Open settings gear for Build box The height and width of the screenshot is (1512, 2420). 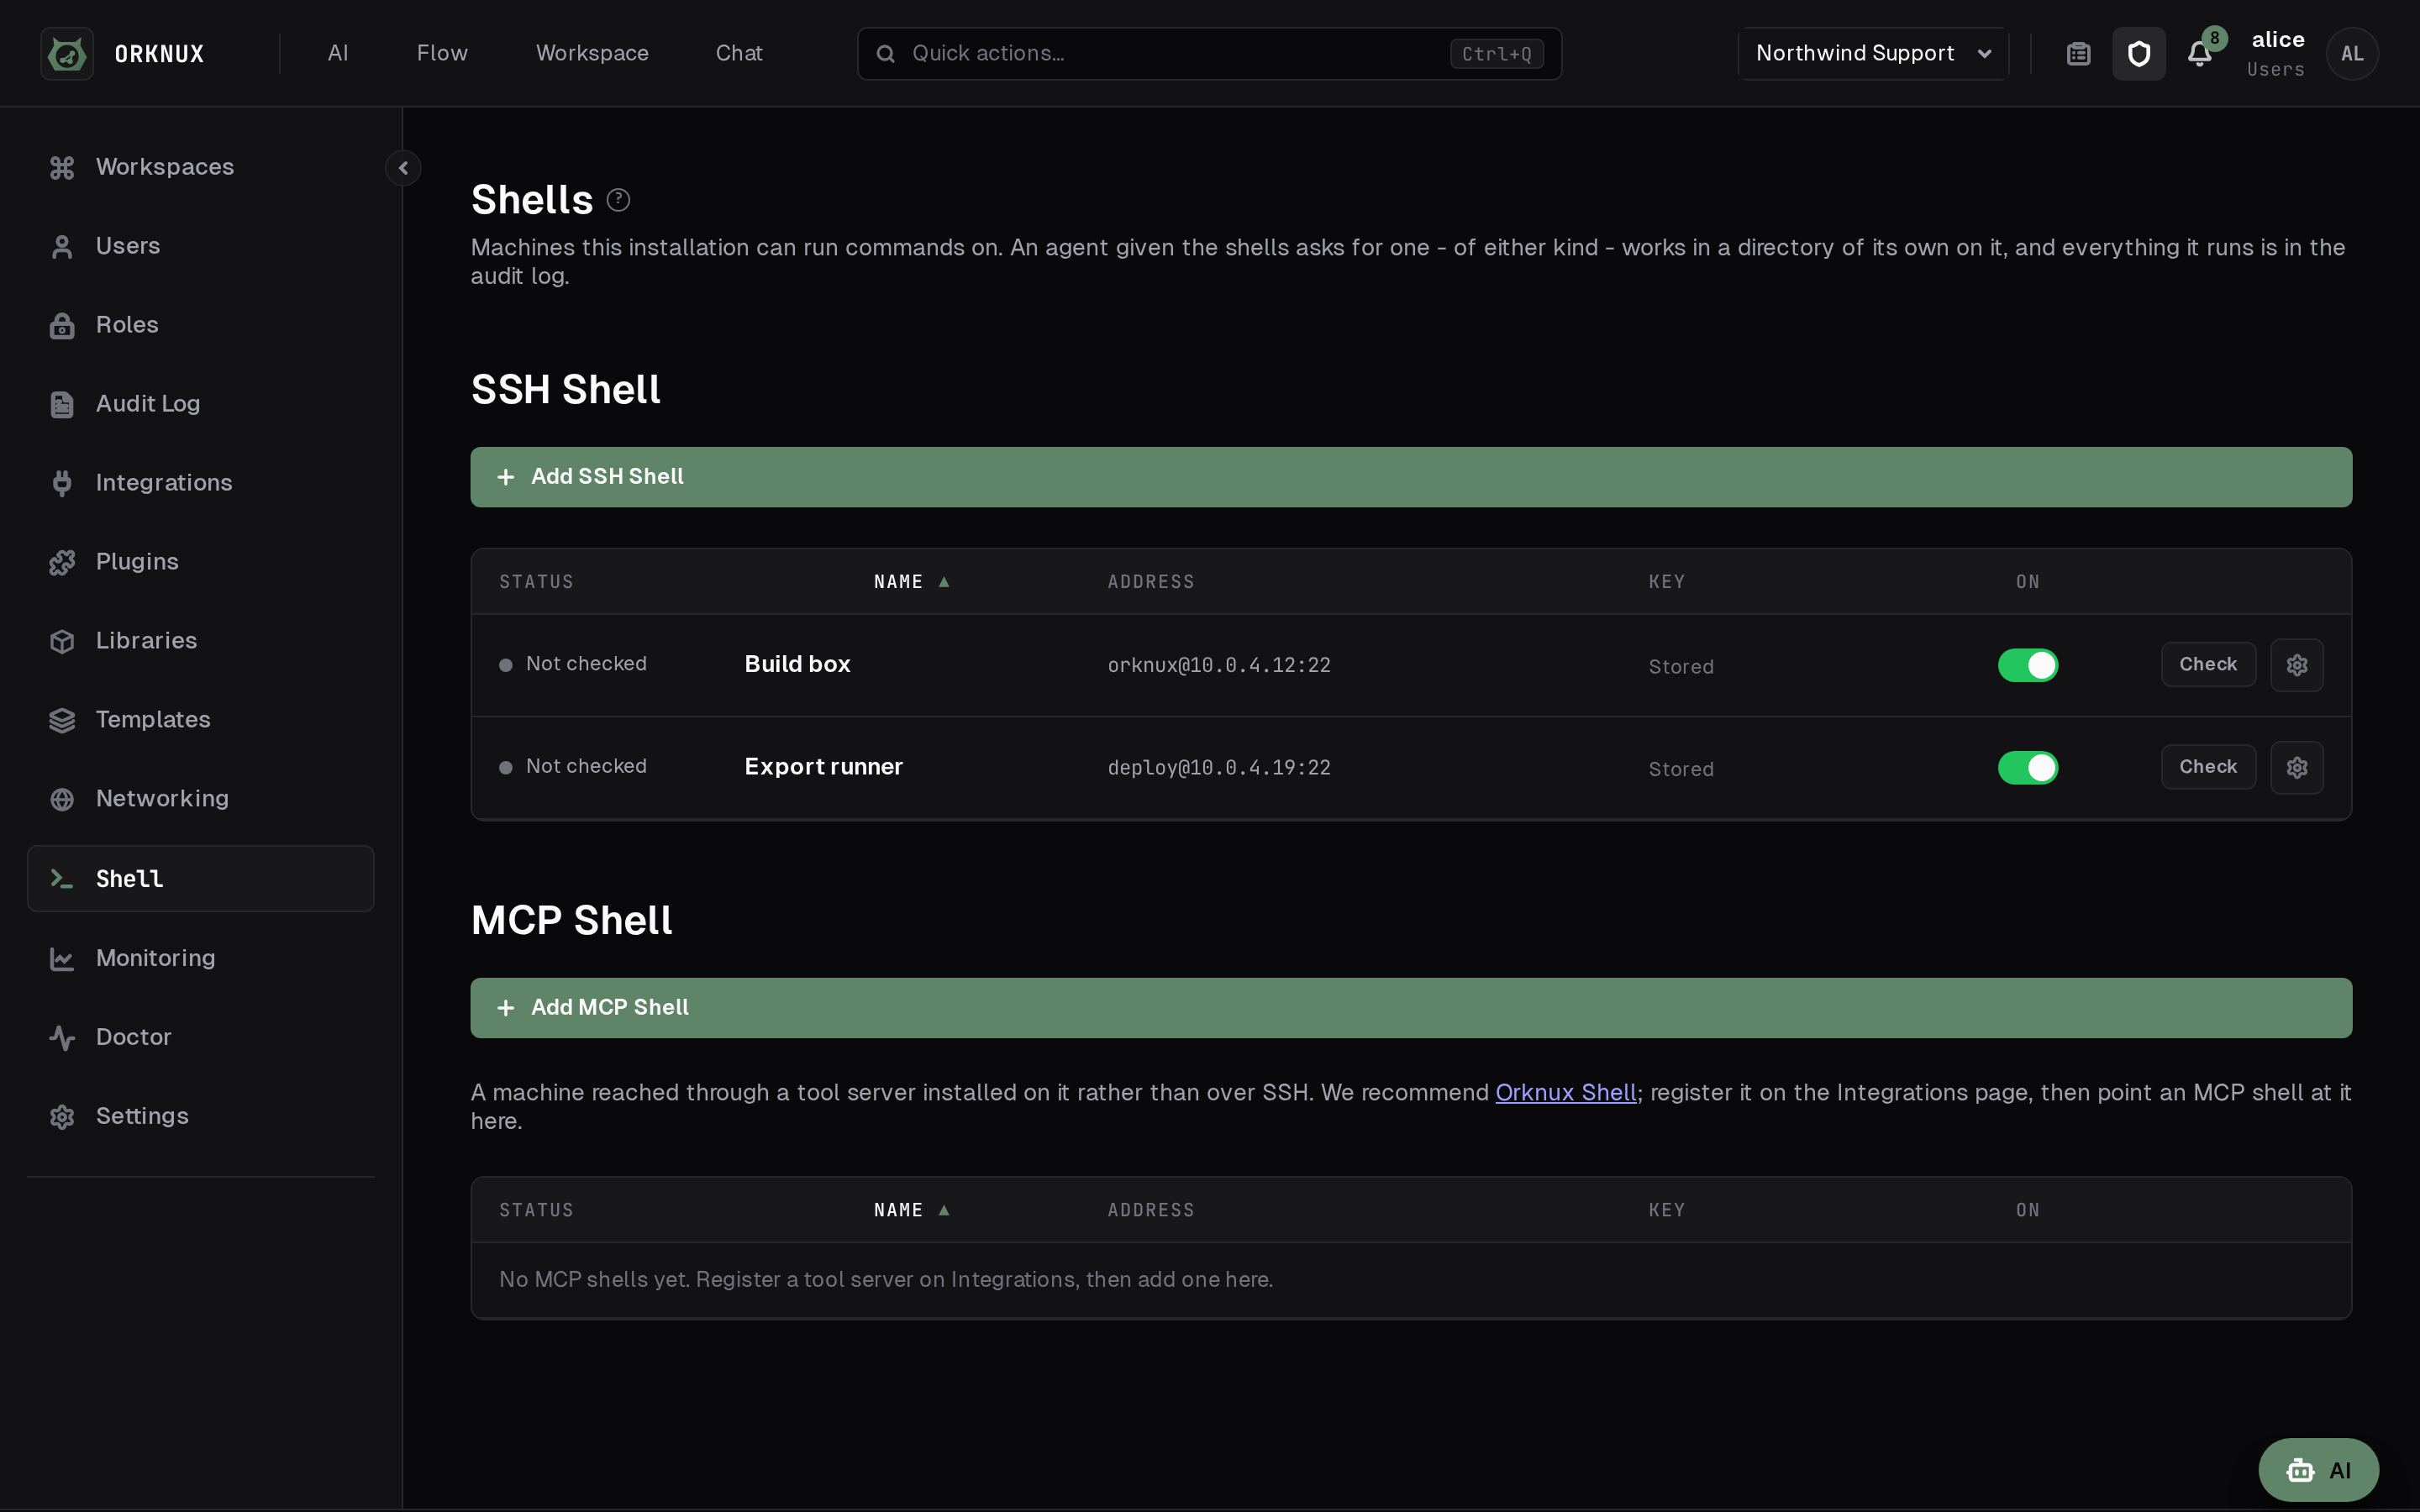pyautogui.click(x=2296, y=665)
